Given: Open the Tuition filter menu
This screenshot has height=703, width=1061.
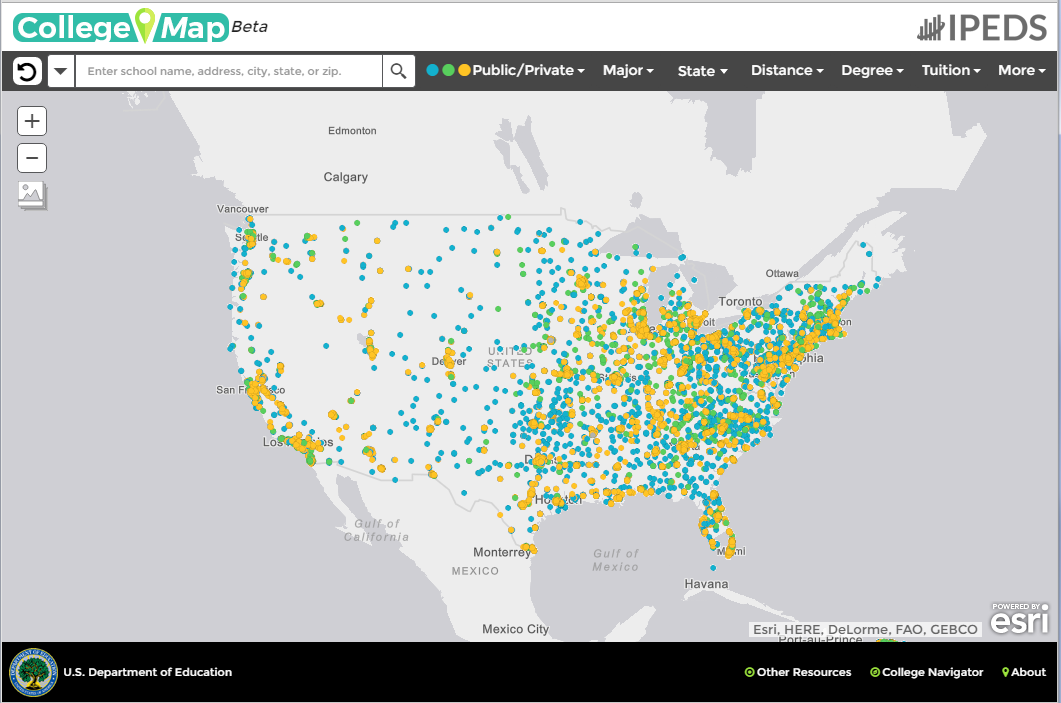Looking at the screenshot, I should (x=951, y=71).
